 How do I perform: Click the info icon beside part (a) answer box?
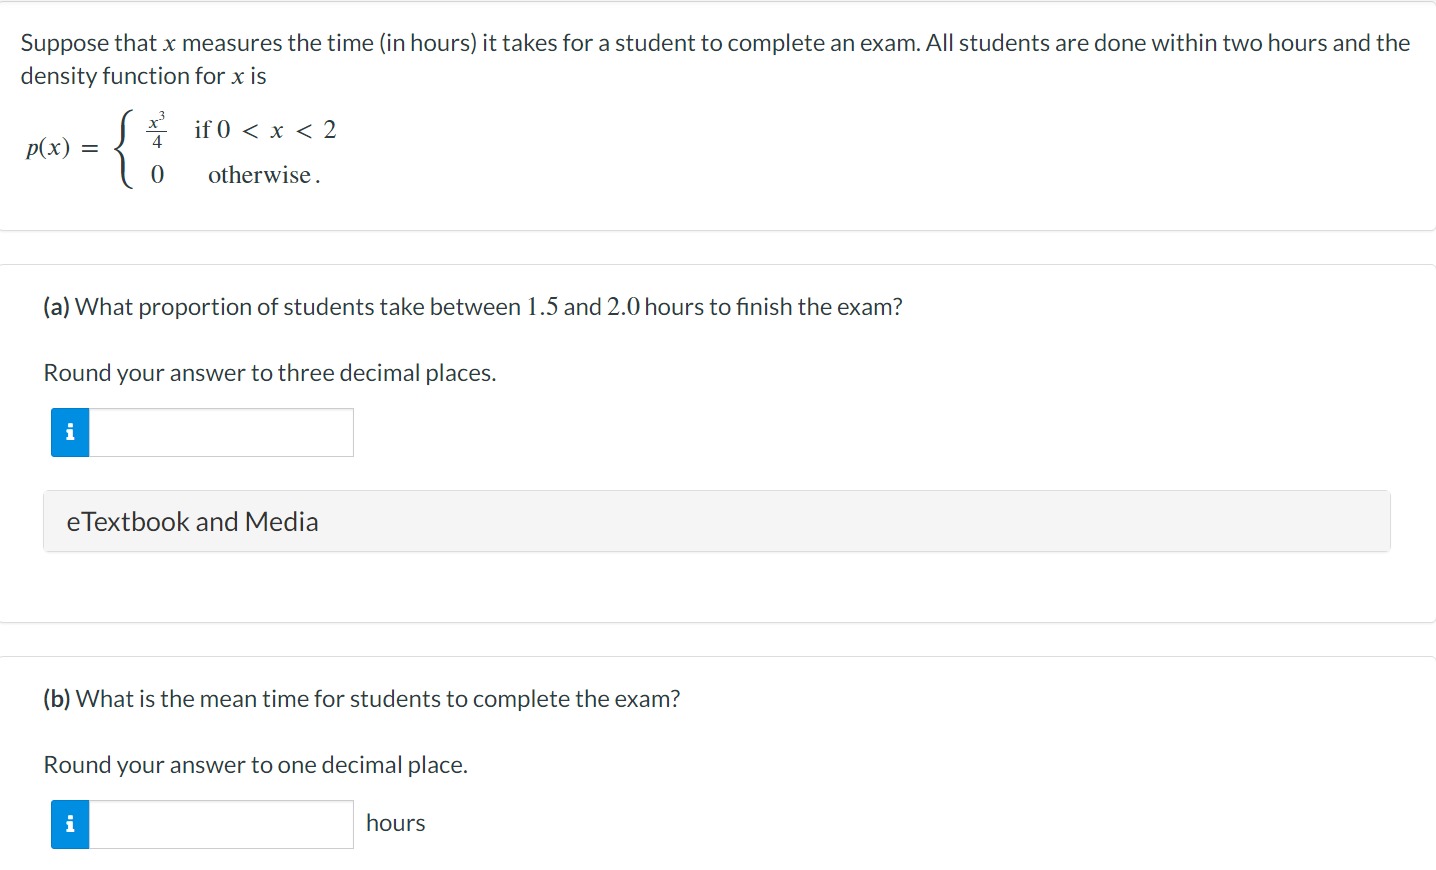70,432
